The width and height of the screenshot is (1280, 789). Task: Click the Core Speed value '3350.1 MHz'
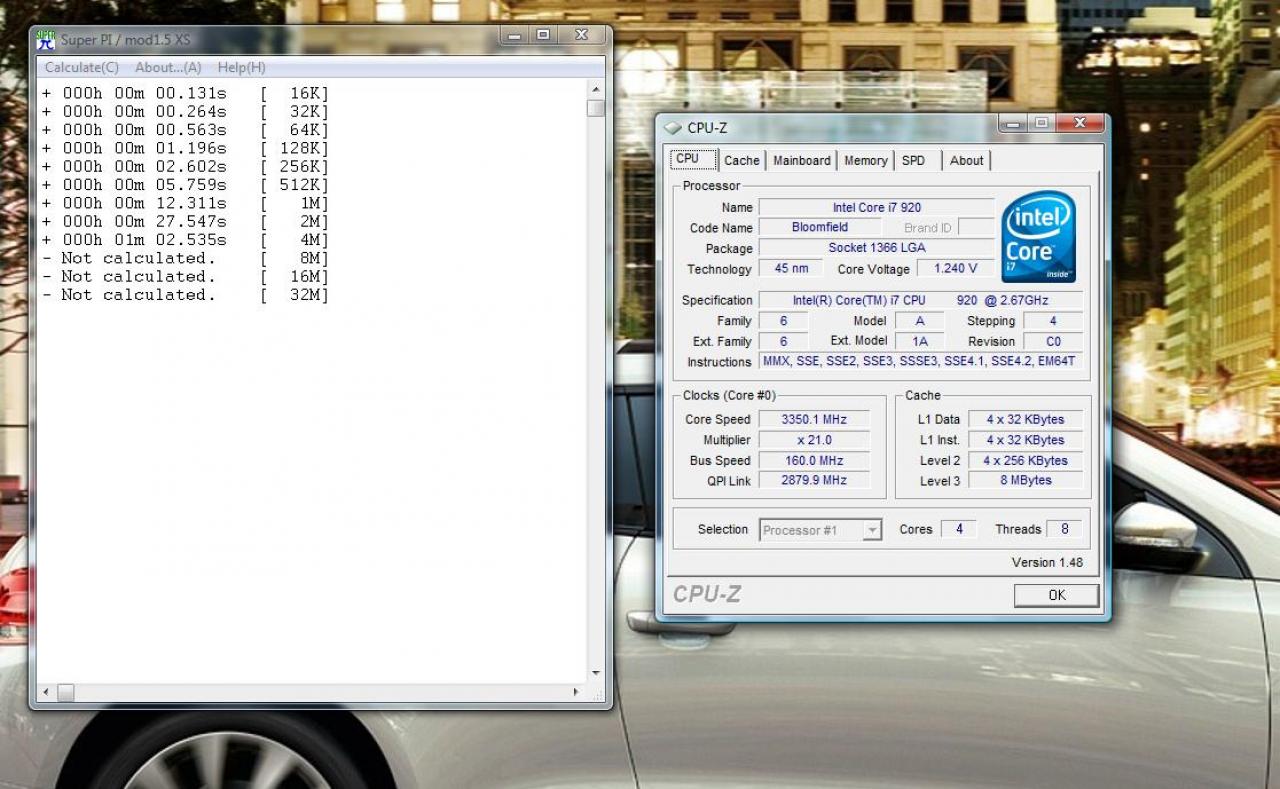[x=814, y=419]
